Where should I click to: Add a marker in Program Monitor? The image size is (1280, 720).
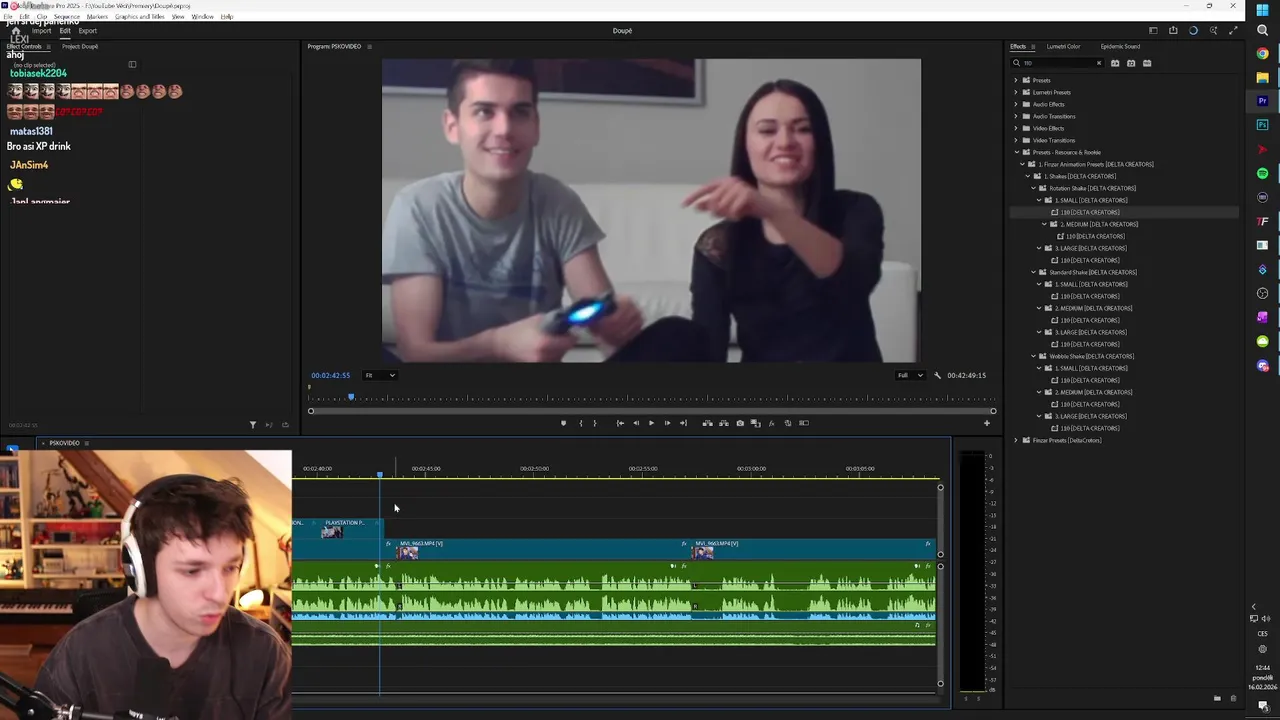point(563,423)
